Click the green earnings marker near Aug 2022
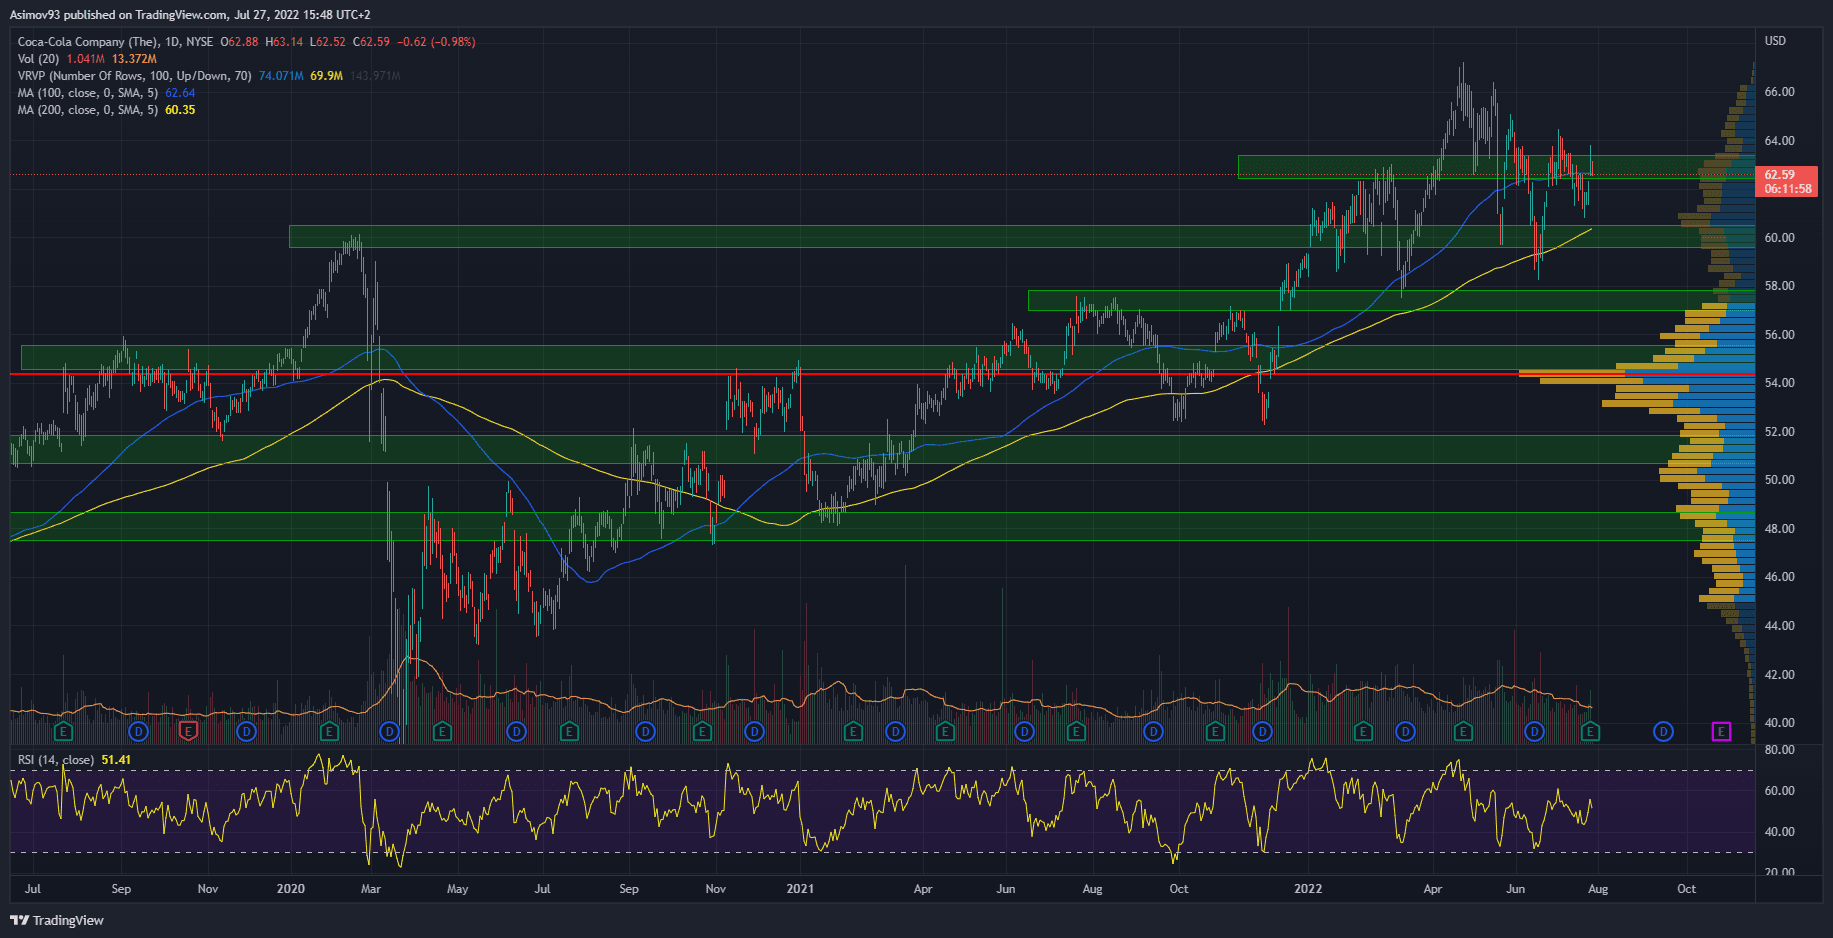The image size is (1833, 938). coord(1590,732)
